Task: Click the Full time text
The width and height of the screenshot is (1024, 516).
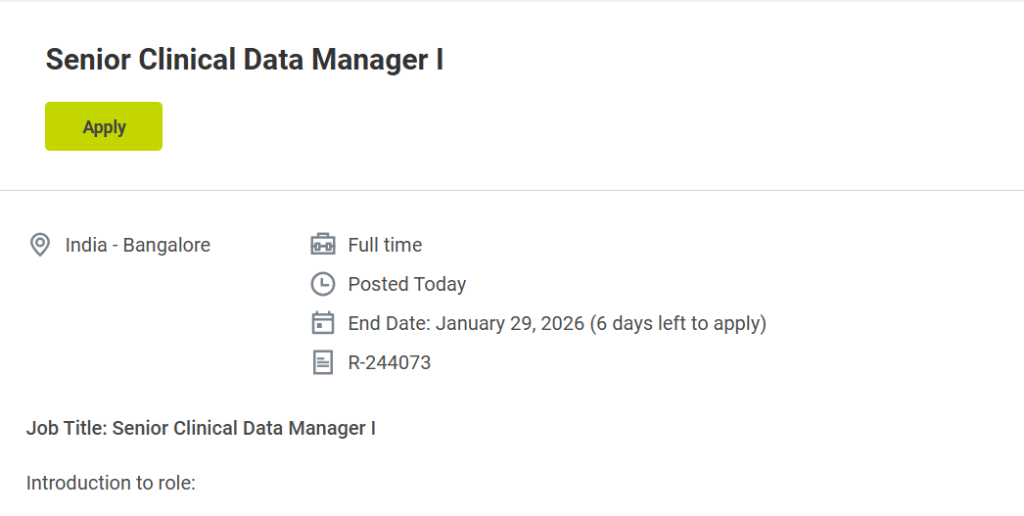Action: [385, 245]
